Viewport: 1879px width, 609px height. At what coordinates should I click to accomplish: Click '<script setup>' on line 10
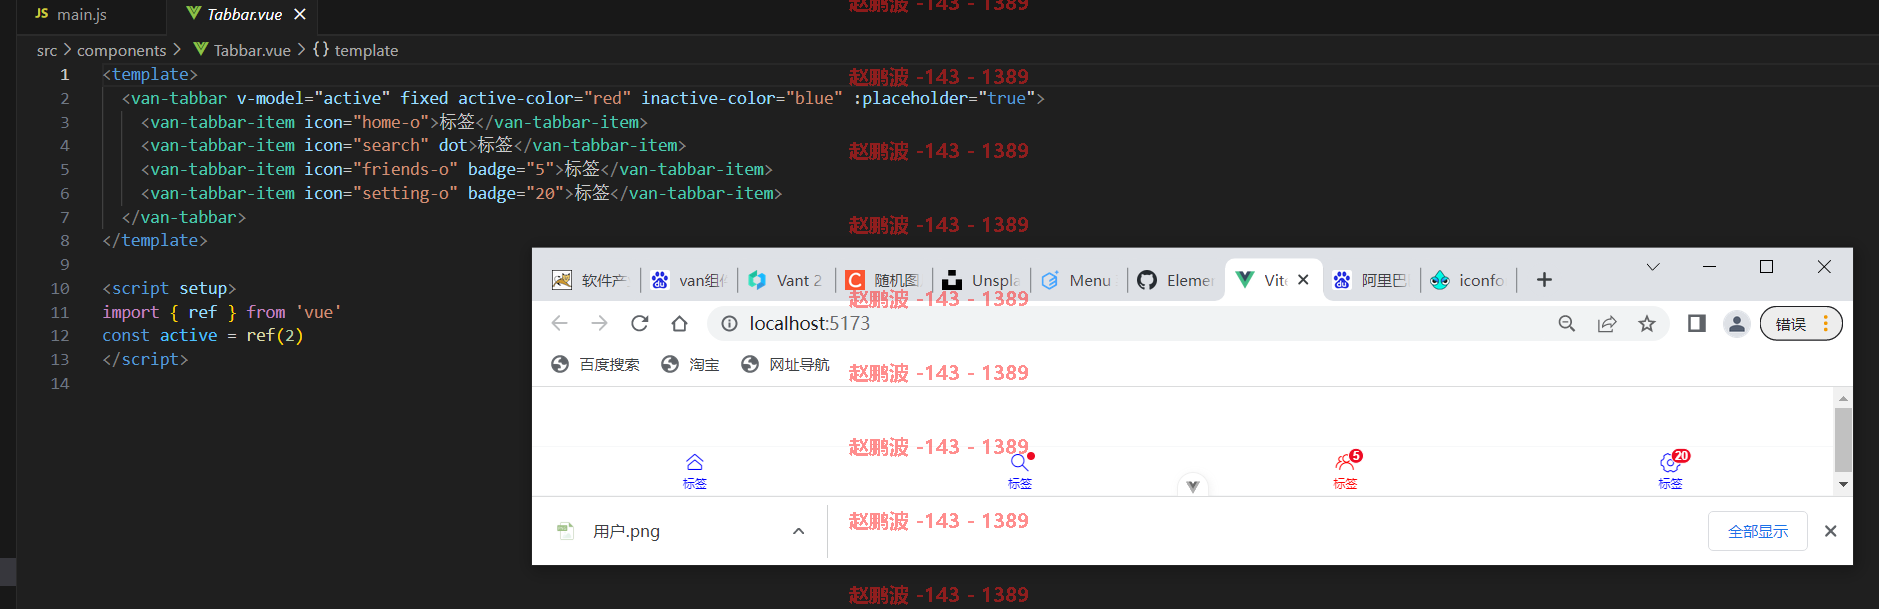pos(169,288)
